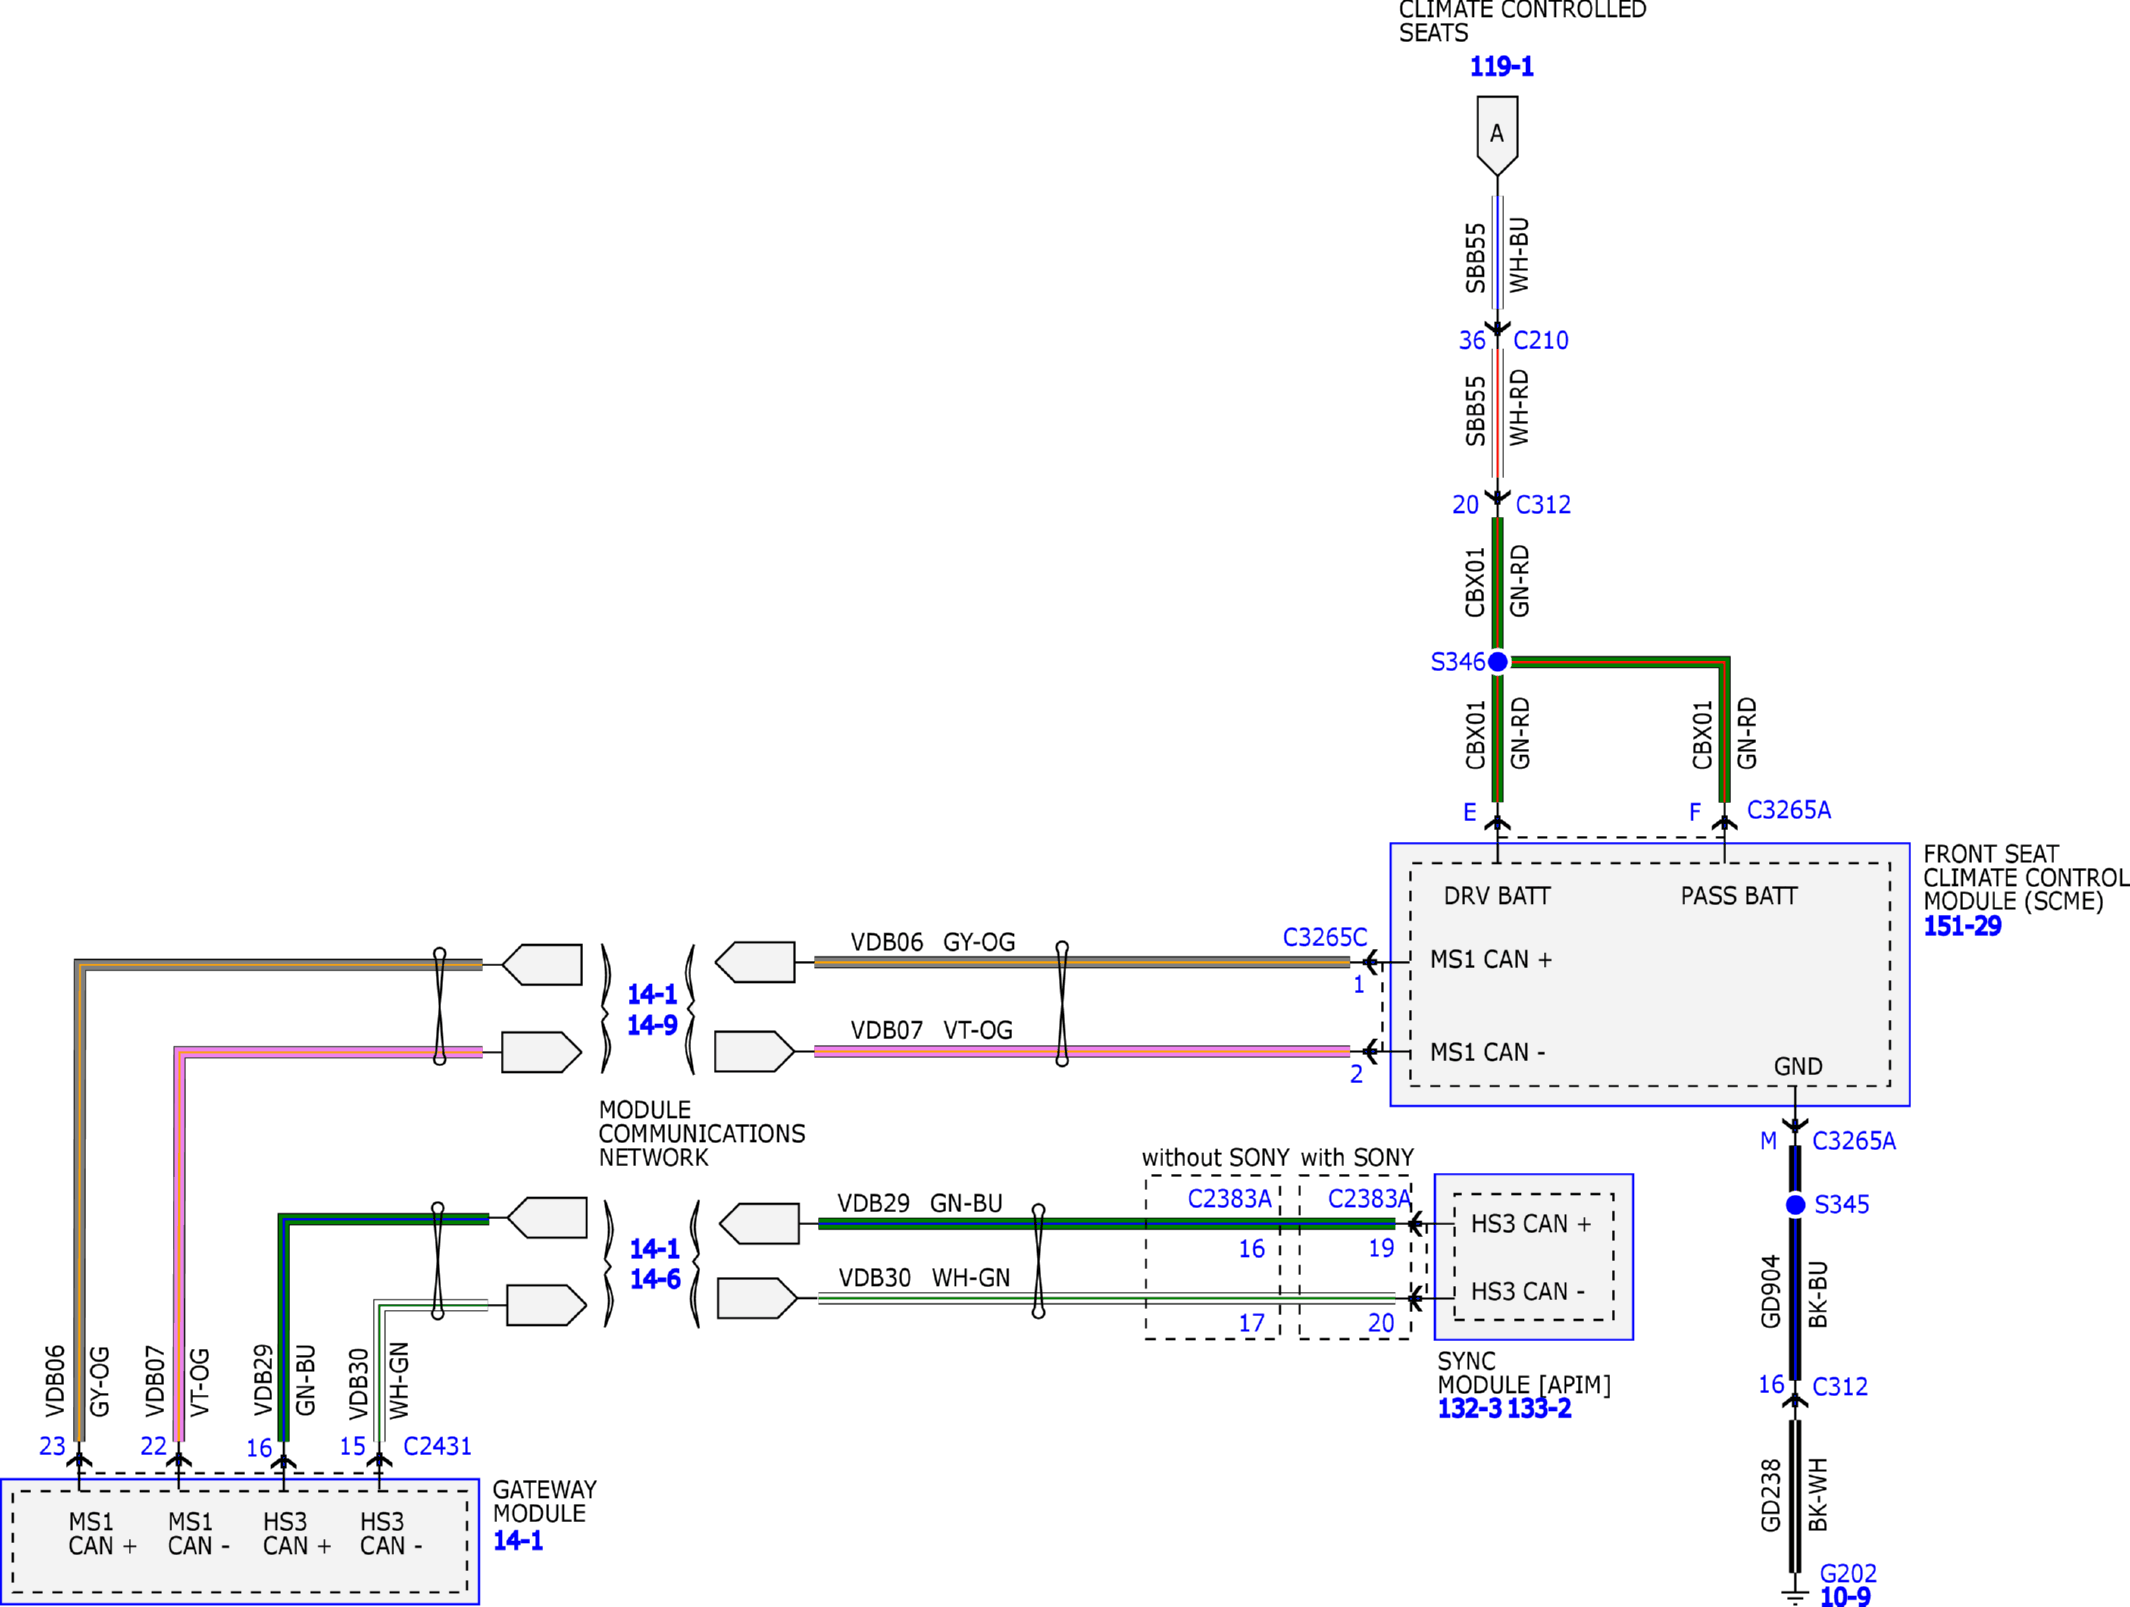Open the 132-3 SYNC module reference
The height and width of the screenshot is (1607, 2130).
pos(1470,1410)
